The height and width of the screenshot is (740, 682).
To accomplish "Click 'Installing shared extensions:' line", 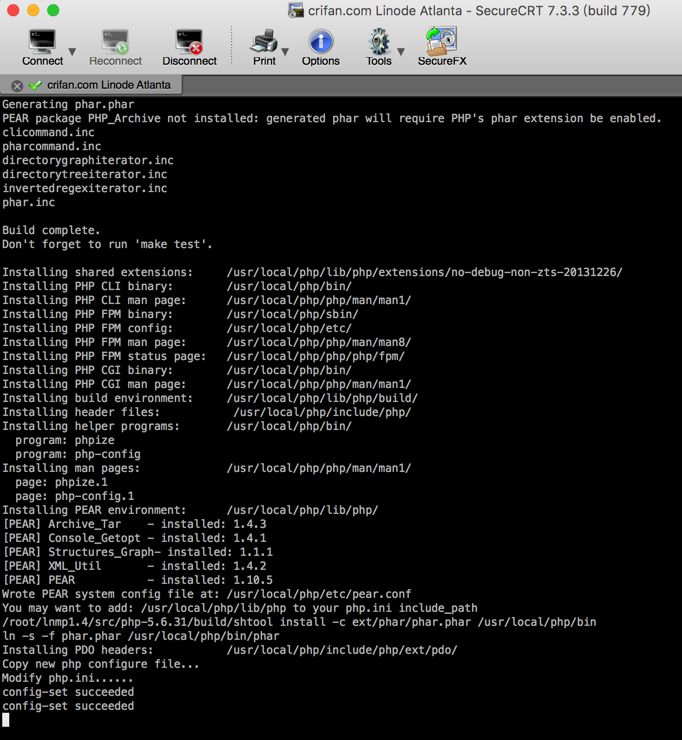I will (312, 272).
